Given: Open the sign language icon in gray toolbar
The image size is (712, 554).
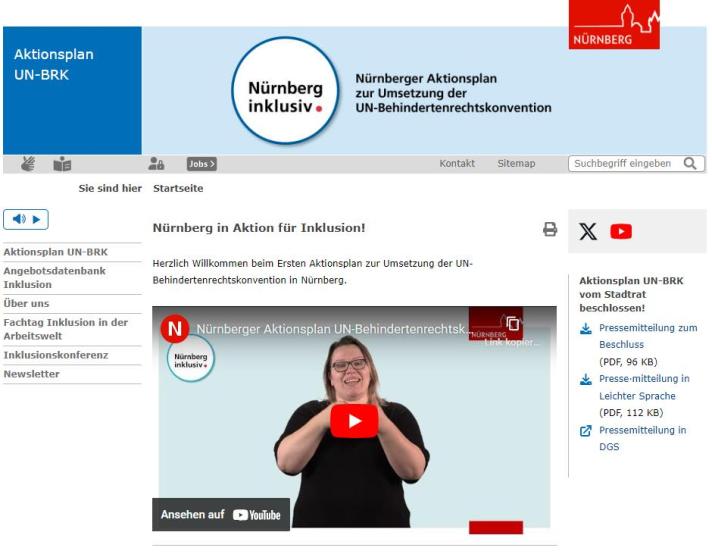Looking at the screenshot, I should (x=28, y=164).
